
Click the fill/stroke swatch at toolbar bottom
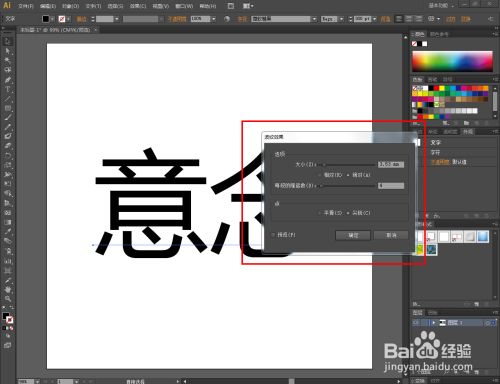pos(8,318)
